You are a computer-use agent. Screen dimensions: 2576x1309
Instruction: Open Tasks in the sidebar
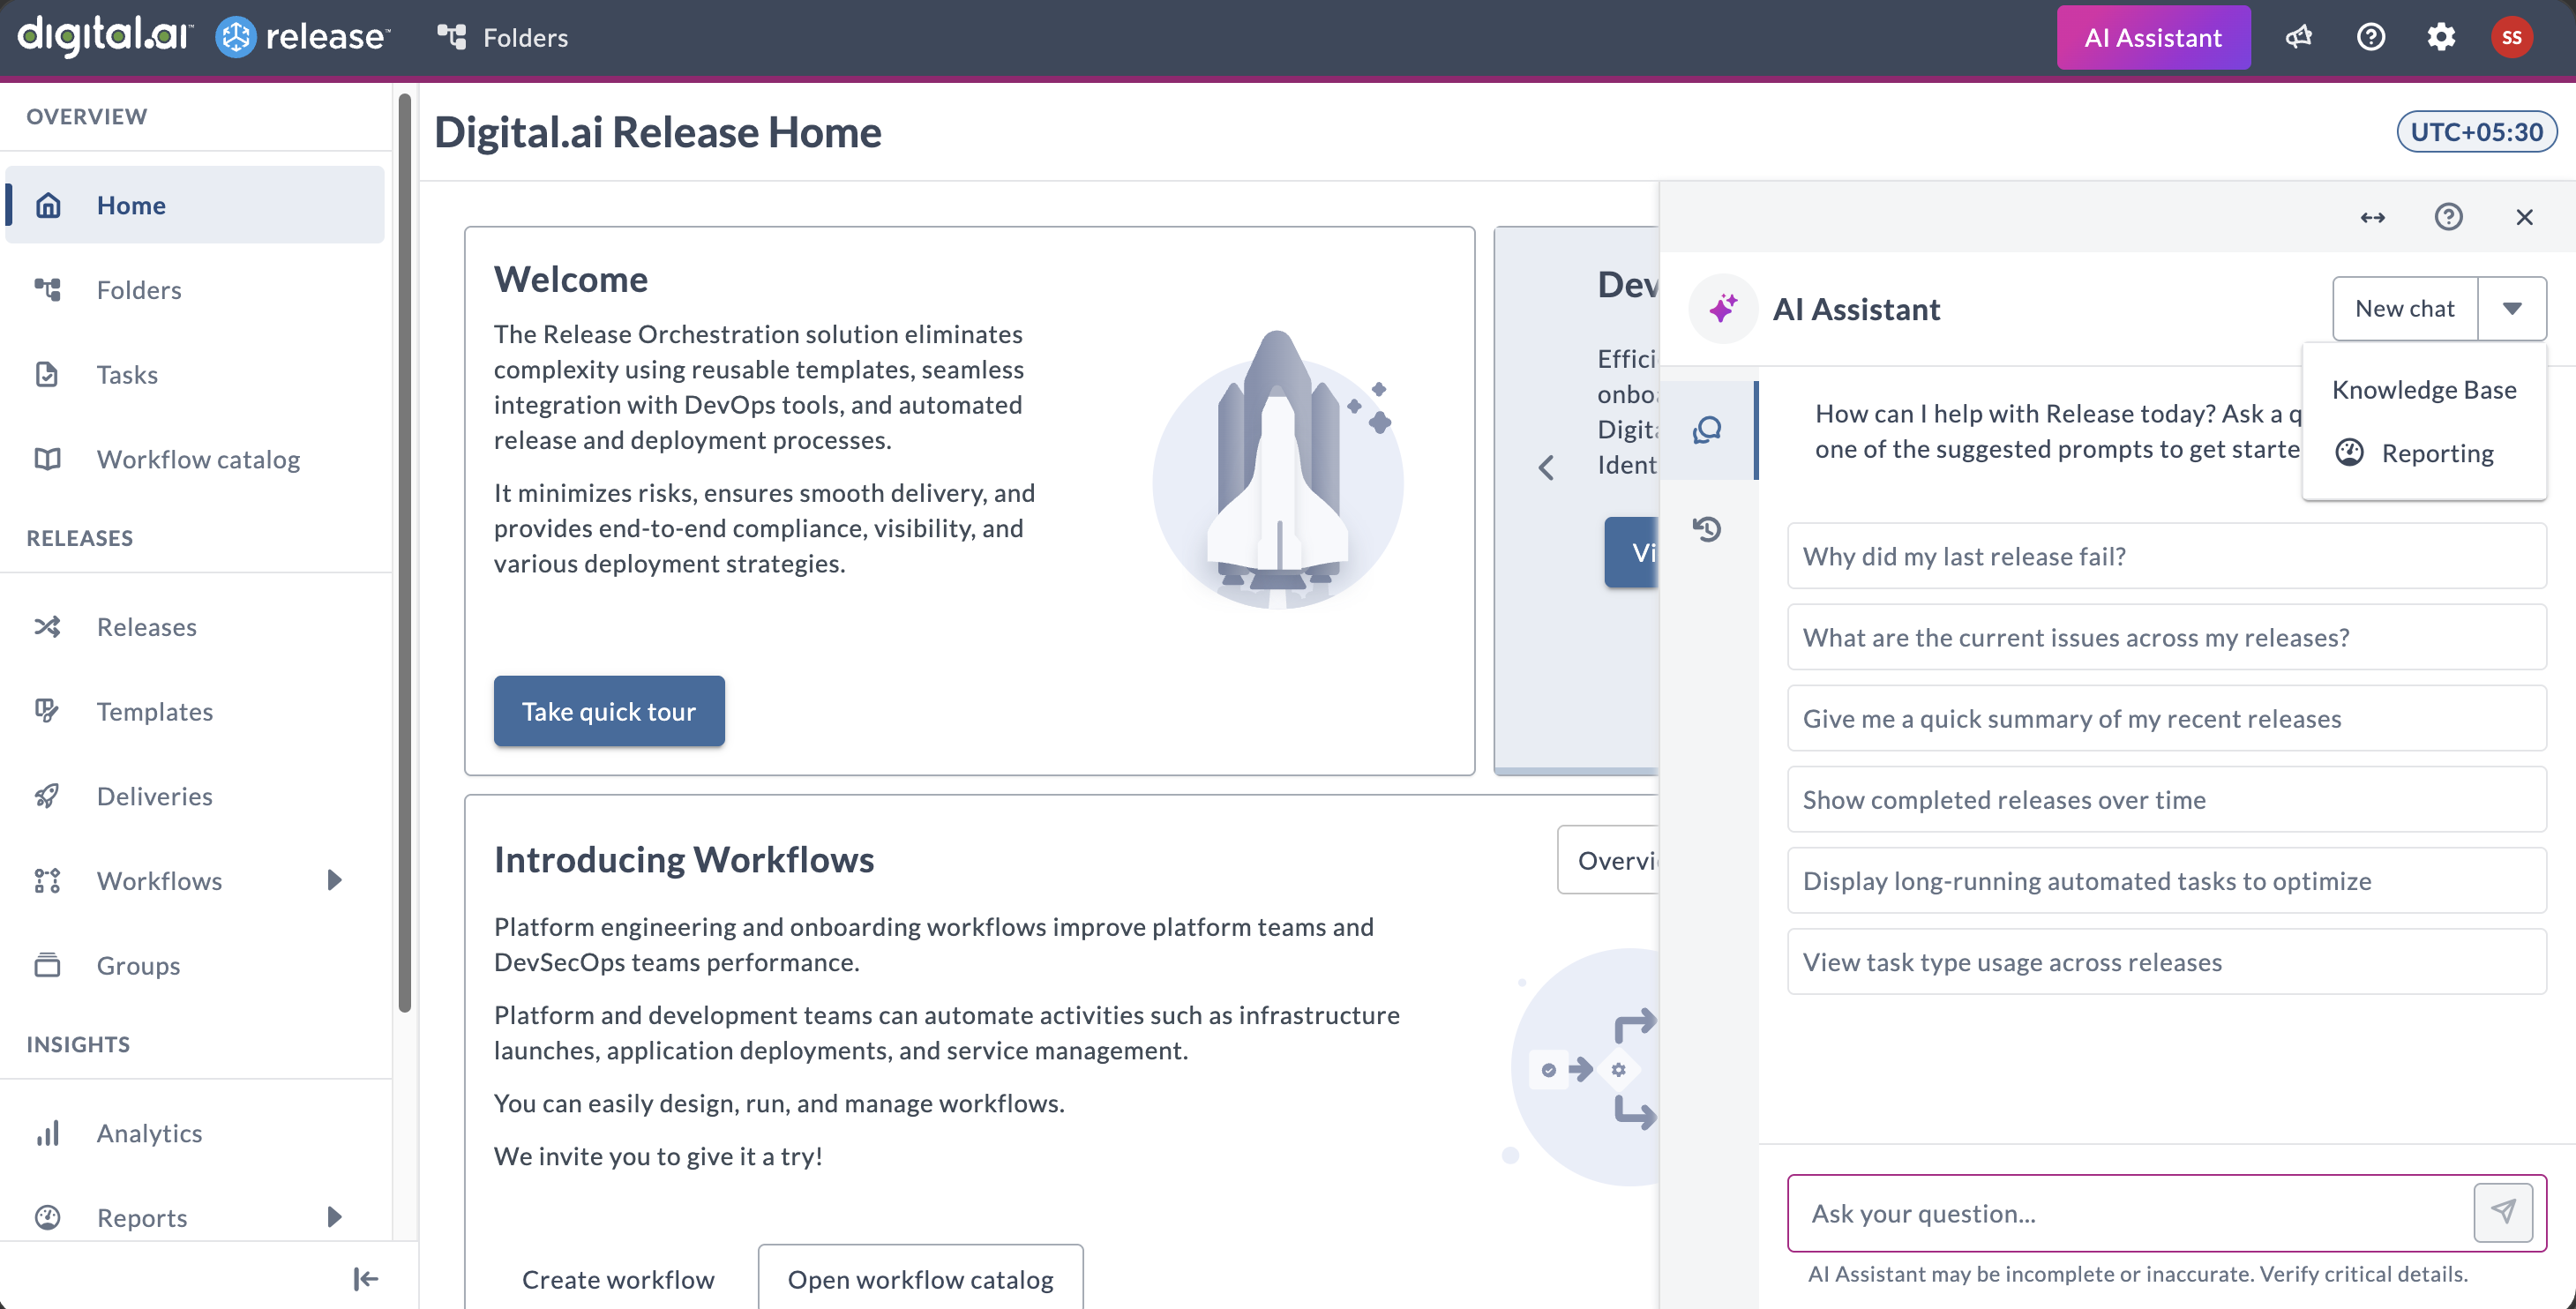tap(195, 374)
